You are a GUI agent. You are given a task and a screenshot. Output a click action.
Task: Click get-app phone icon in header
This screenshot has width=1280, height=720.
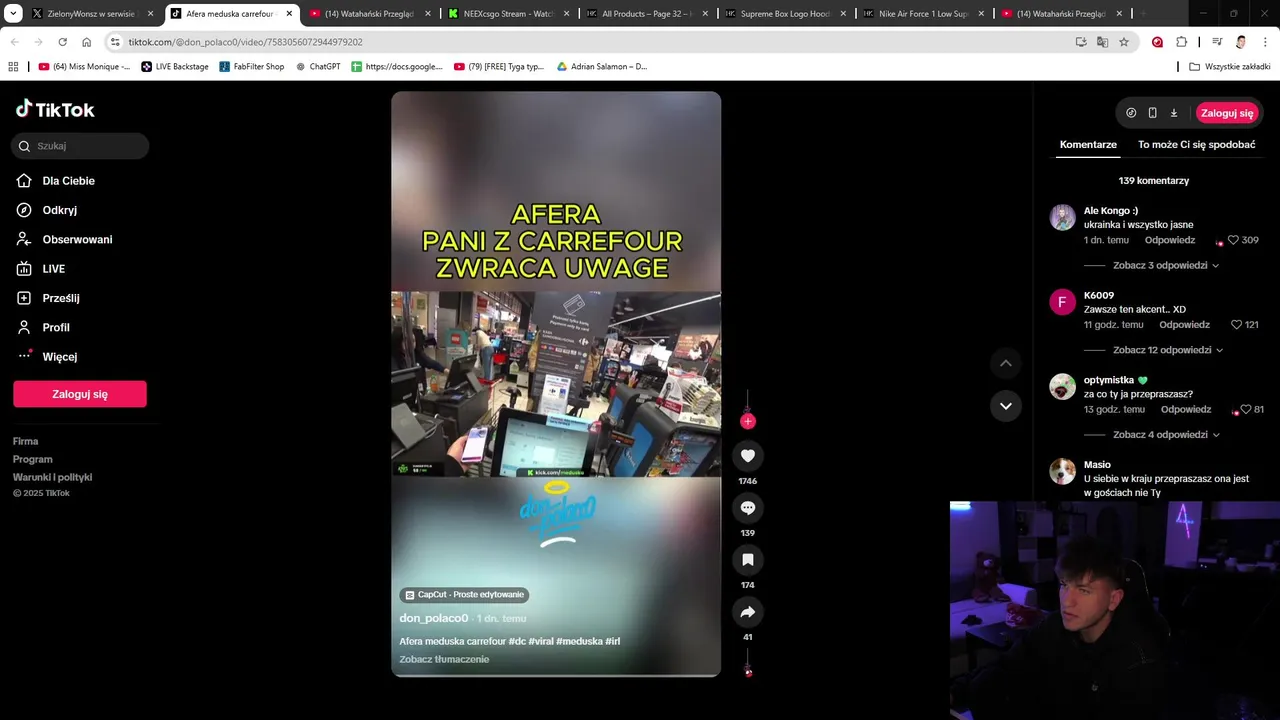coord(1152,113)
